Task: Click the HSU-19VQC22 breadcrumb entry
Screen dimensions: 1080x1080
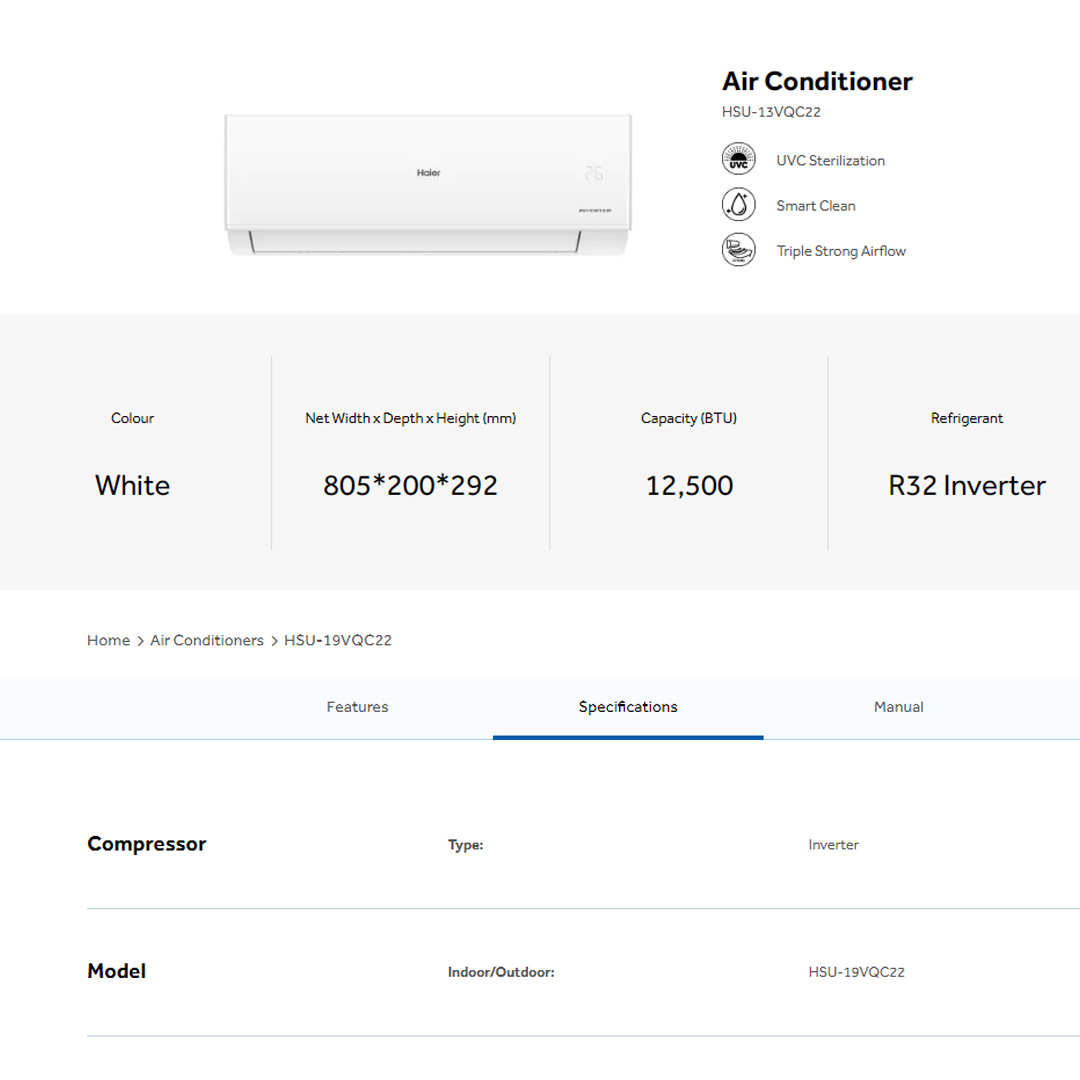Action: (x=337, y=640)
